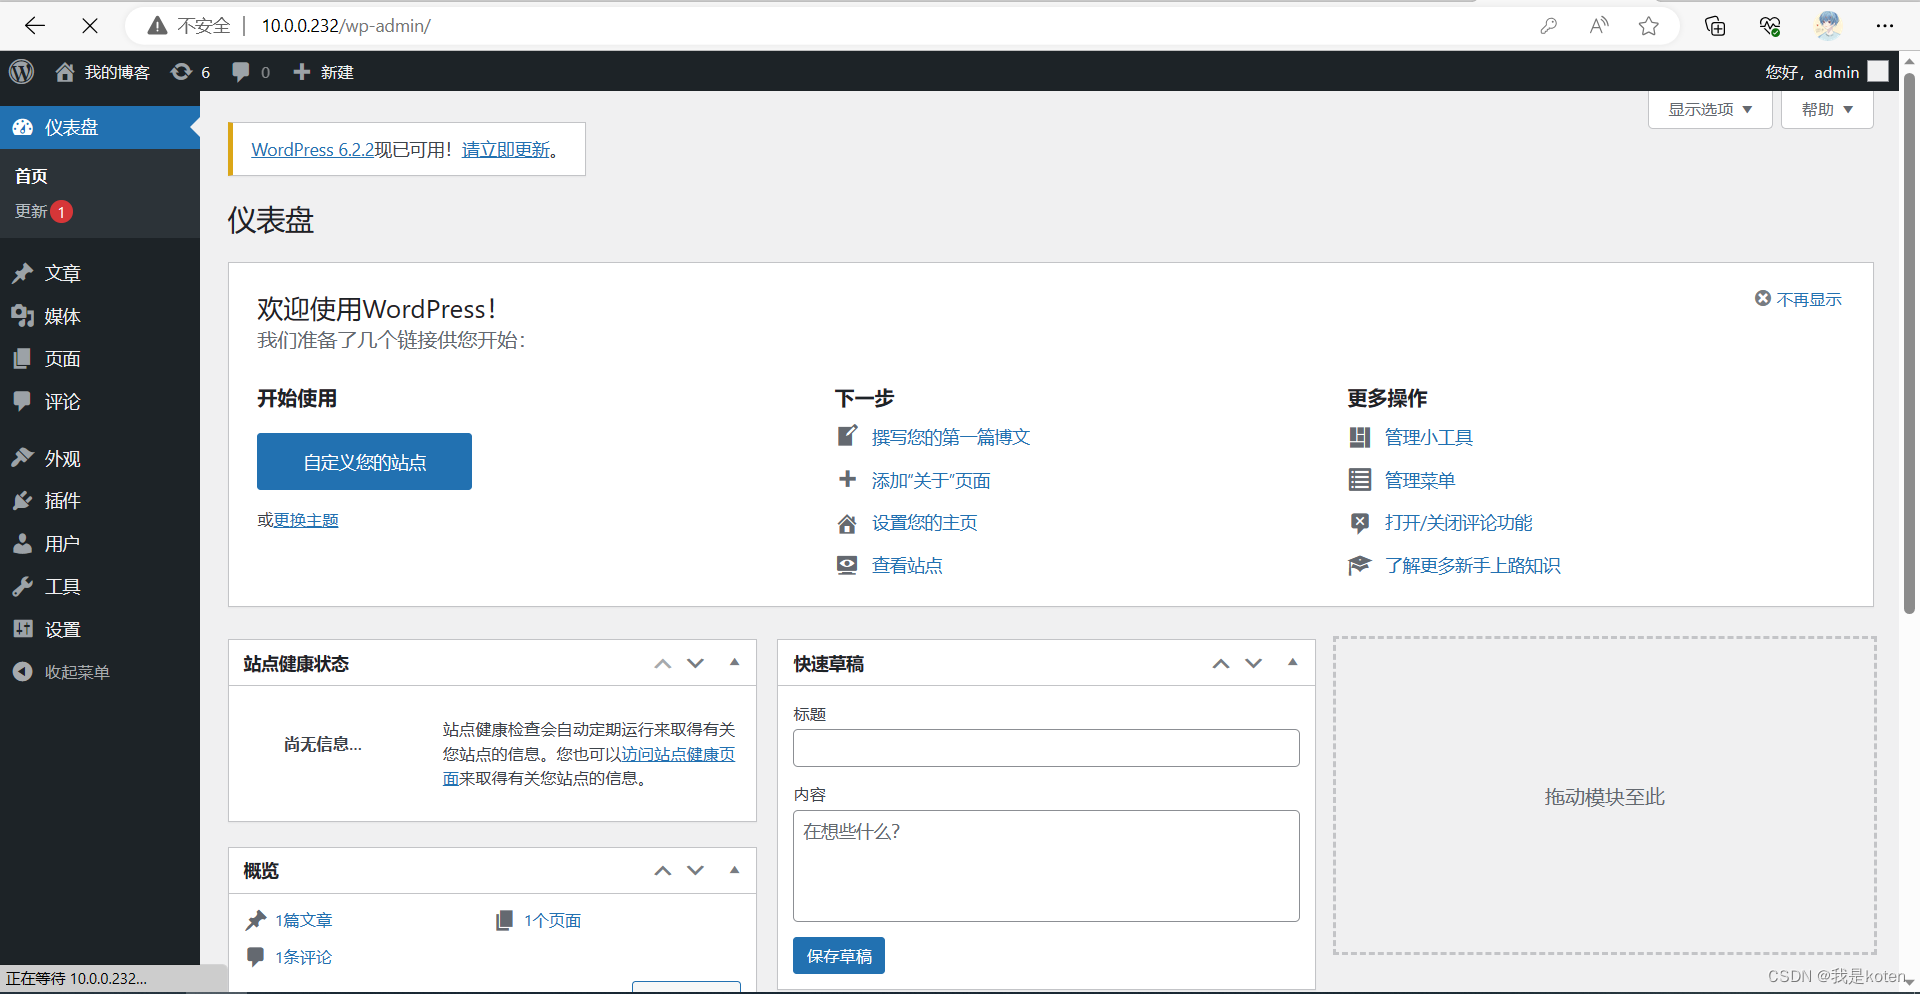
Task: Click 新建 to create new content
Action: click(323, 72)
